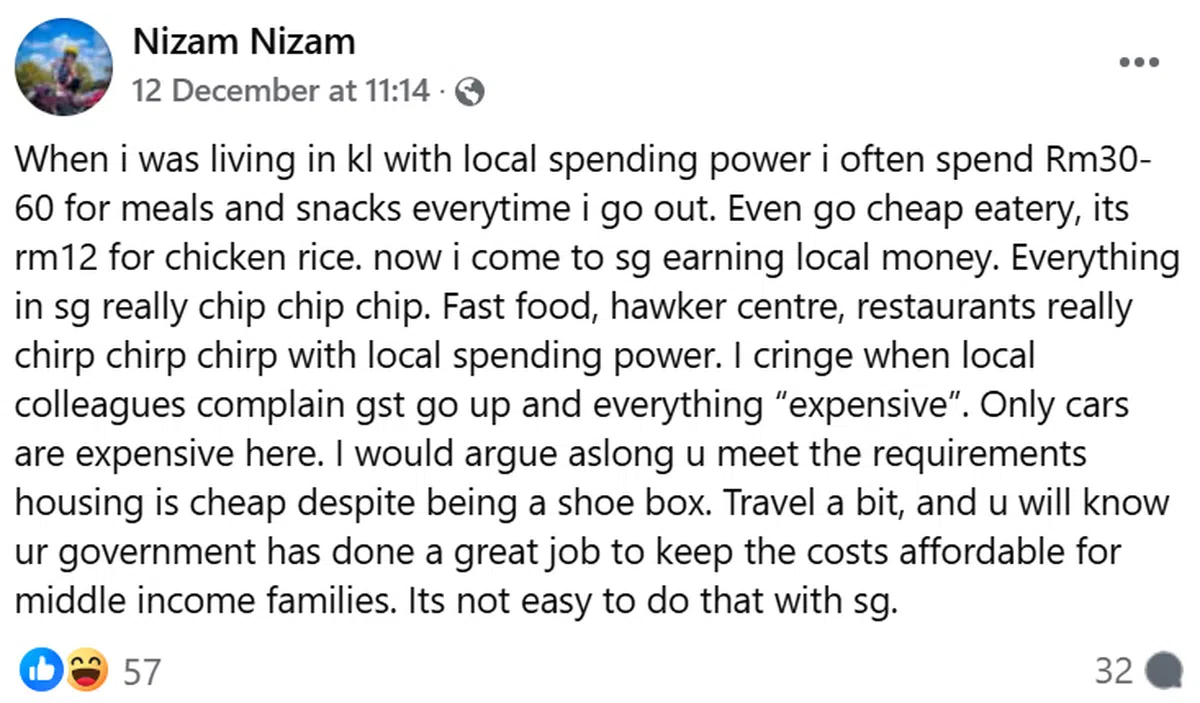Image resolution: width=1200 pixels, height=703 pixels.
Task: Click the laughing Haha reaction emoji
Action: (x=87, y=669)
